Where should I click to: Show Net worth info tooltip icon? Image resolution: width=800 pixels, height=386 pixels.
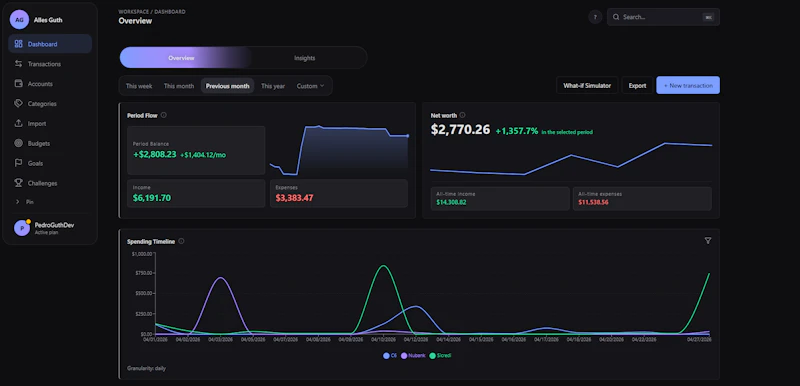462,115
